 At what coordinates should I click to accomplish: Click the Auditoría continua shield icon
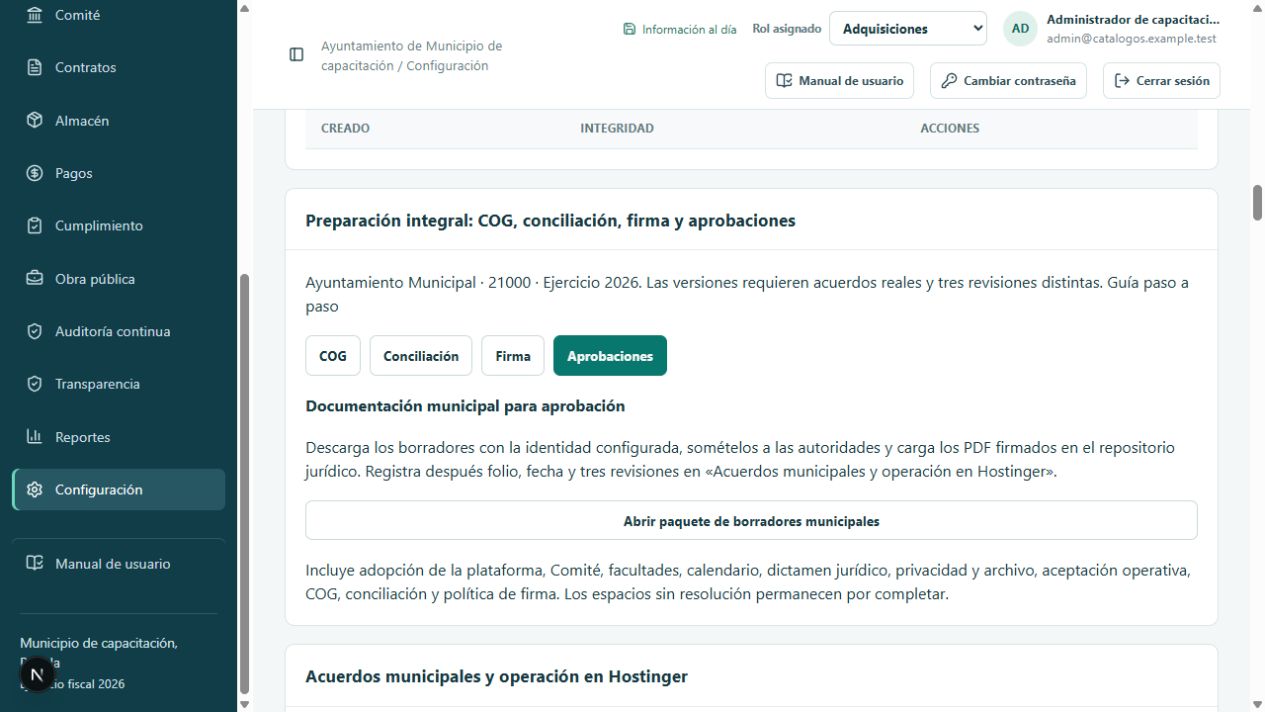[x=35, y=331]
